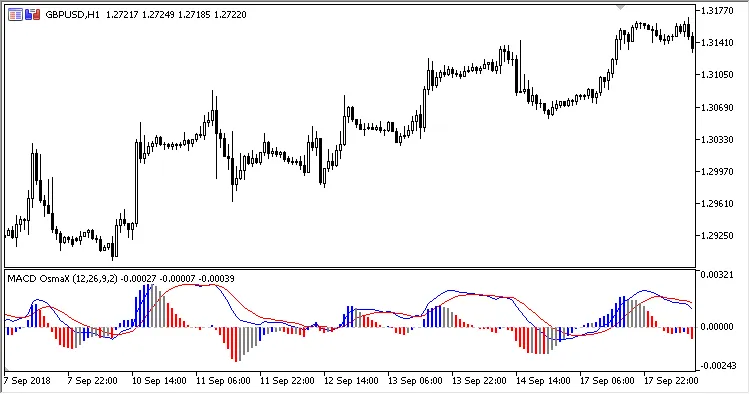Click the -0.00243 indicator scale label
Viewport: 750px width, 394px height.
tap(717, 366)
